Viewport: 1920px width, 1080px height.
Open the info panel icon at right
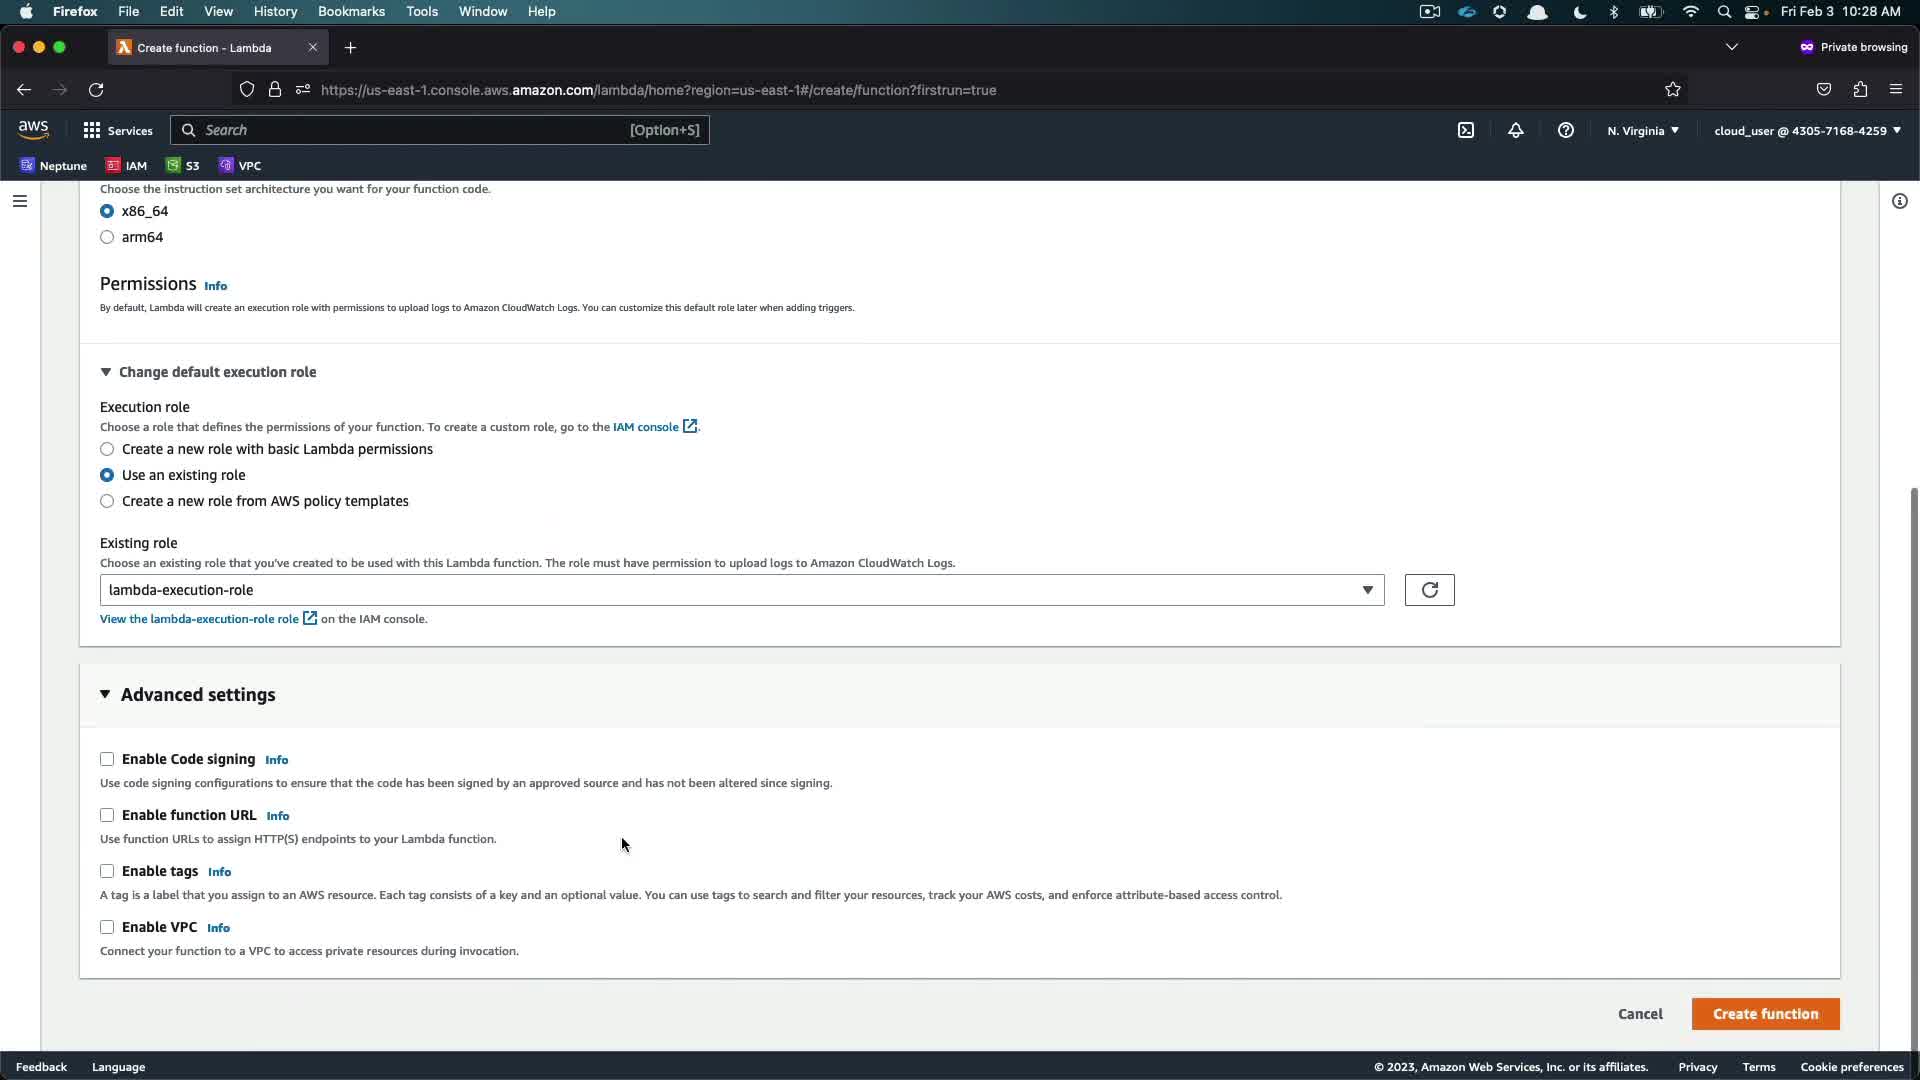pyautogui.click(x=1899, y=201)
